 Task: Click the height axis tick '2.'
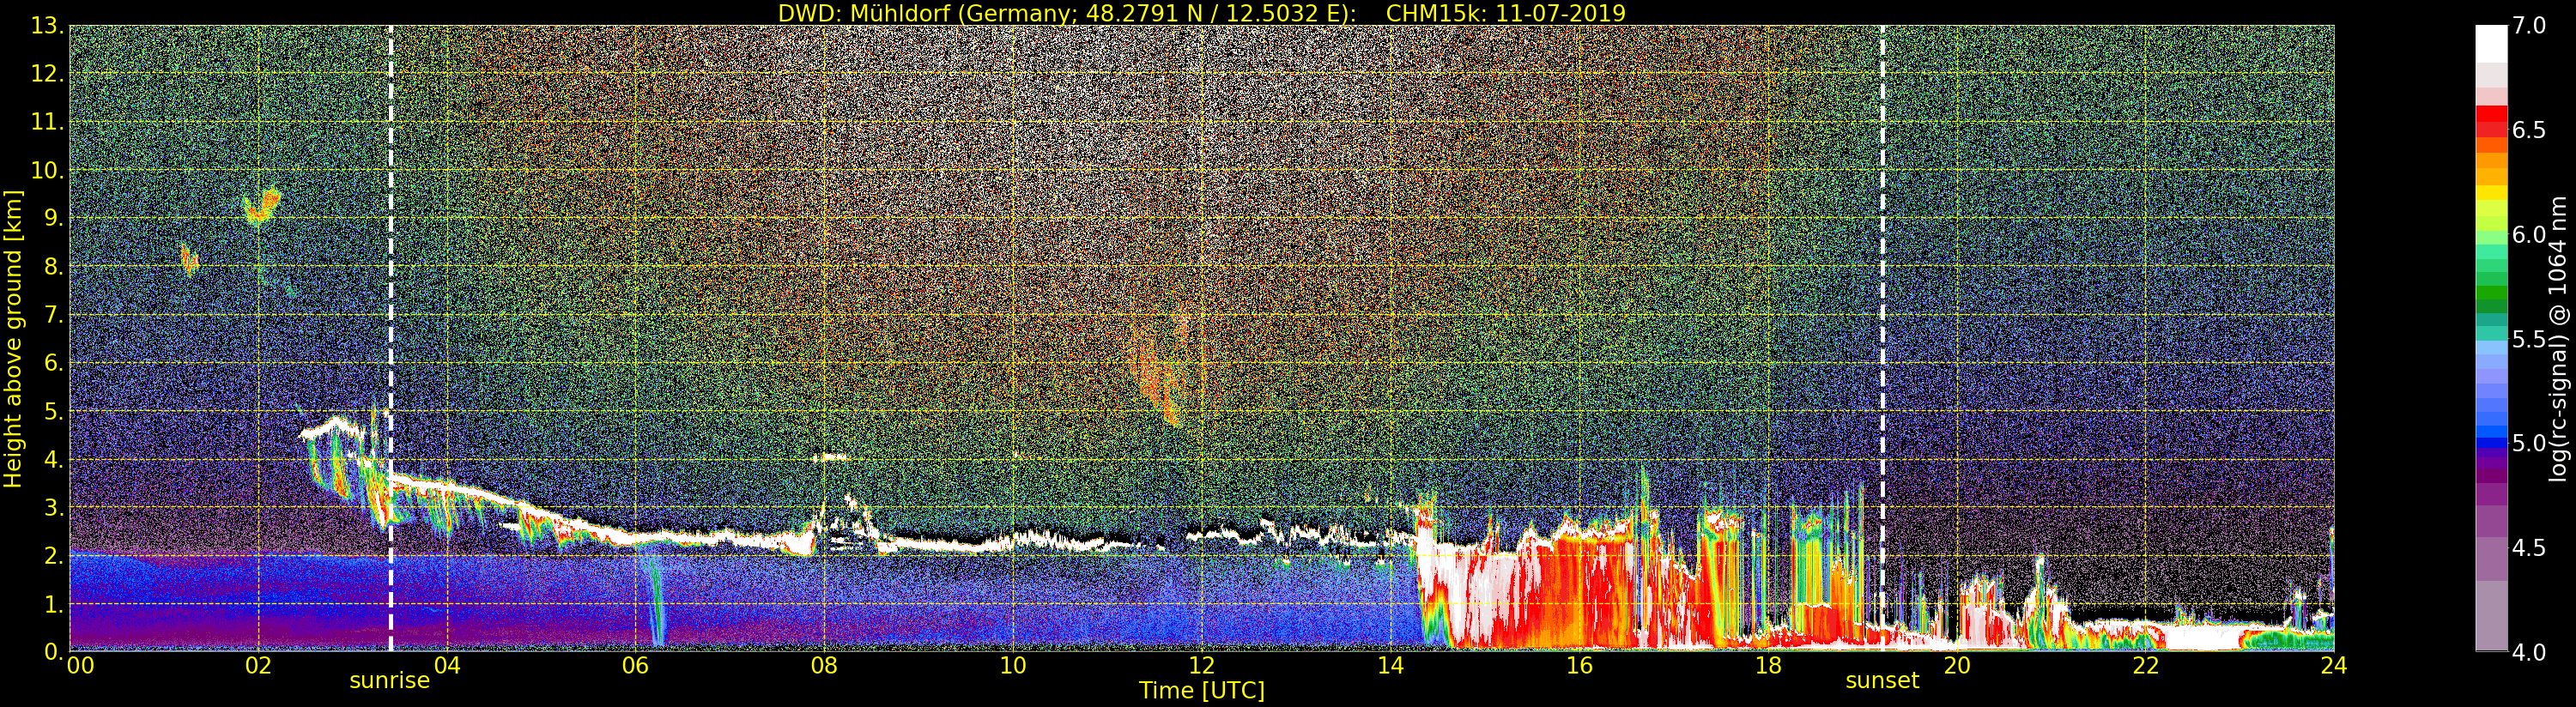tap(53, 556)
